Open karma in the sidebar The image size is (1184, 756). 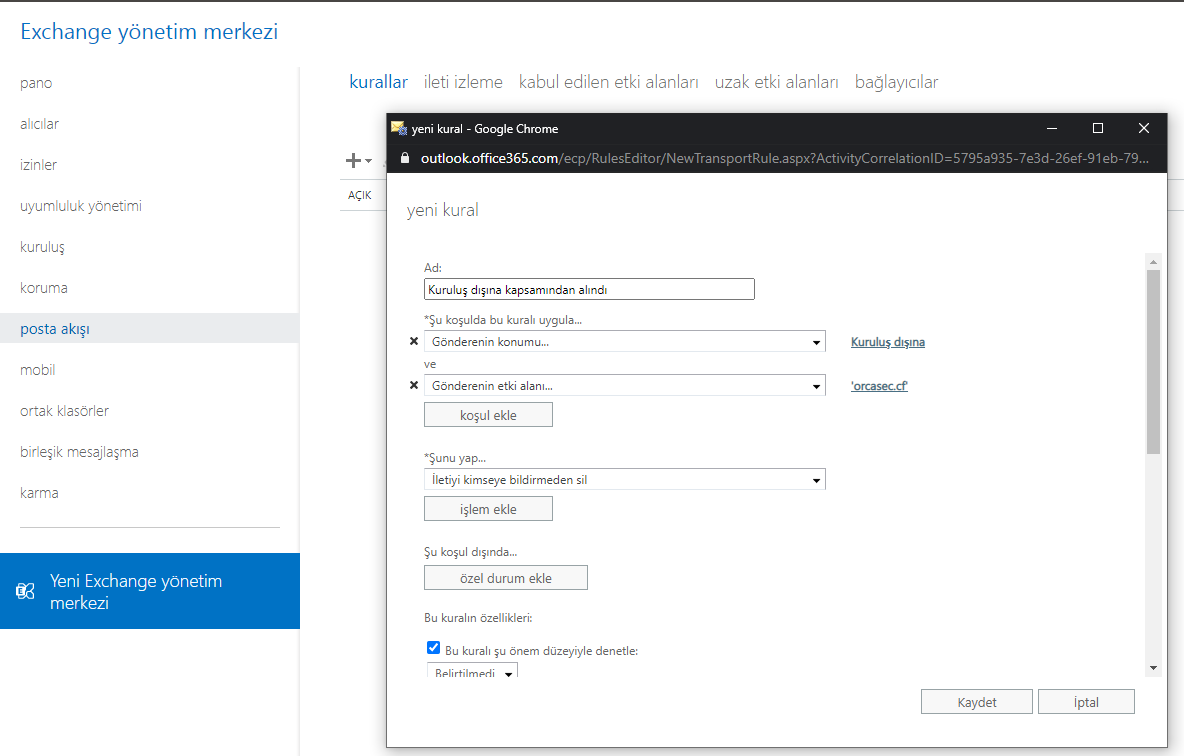click(x=39, y=492)
